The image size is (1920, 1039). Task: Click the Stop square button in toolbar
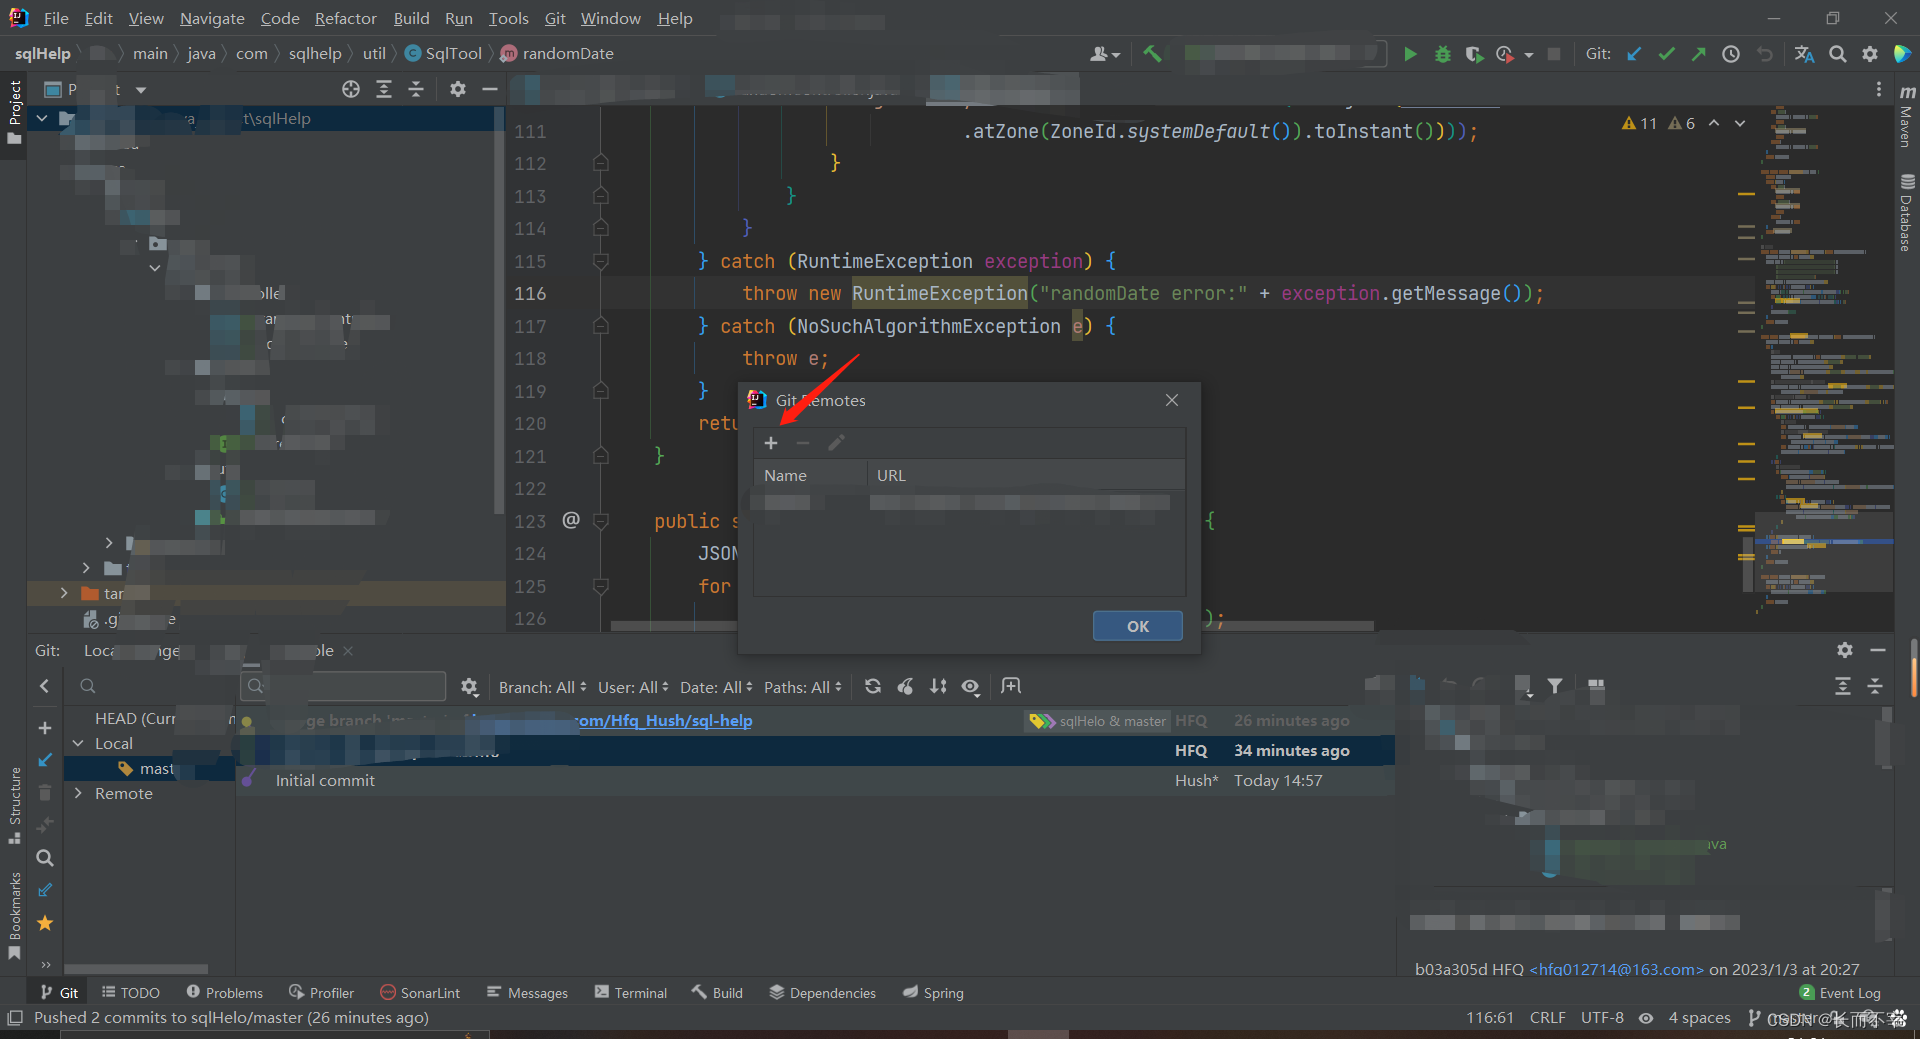click(1554, 54)
